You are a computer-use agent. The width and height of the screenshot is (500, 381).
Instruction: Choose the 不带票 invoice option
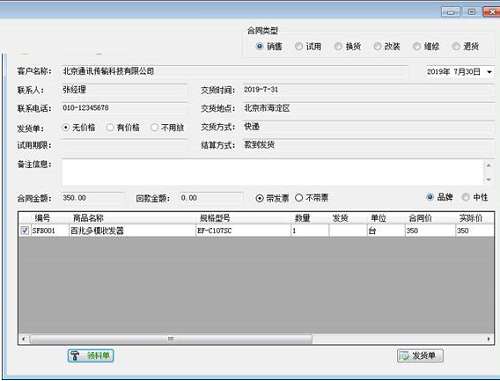click(311, 198)
